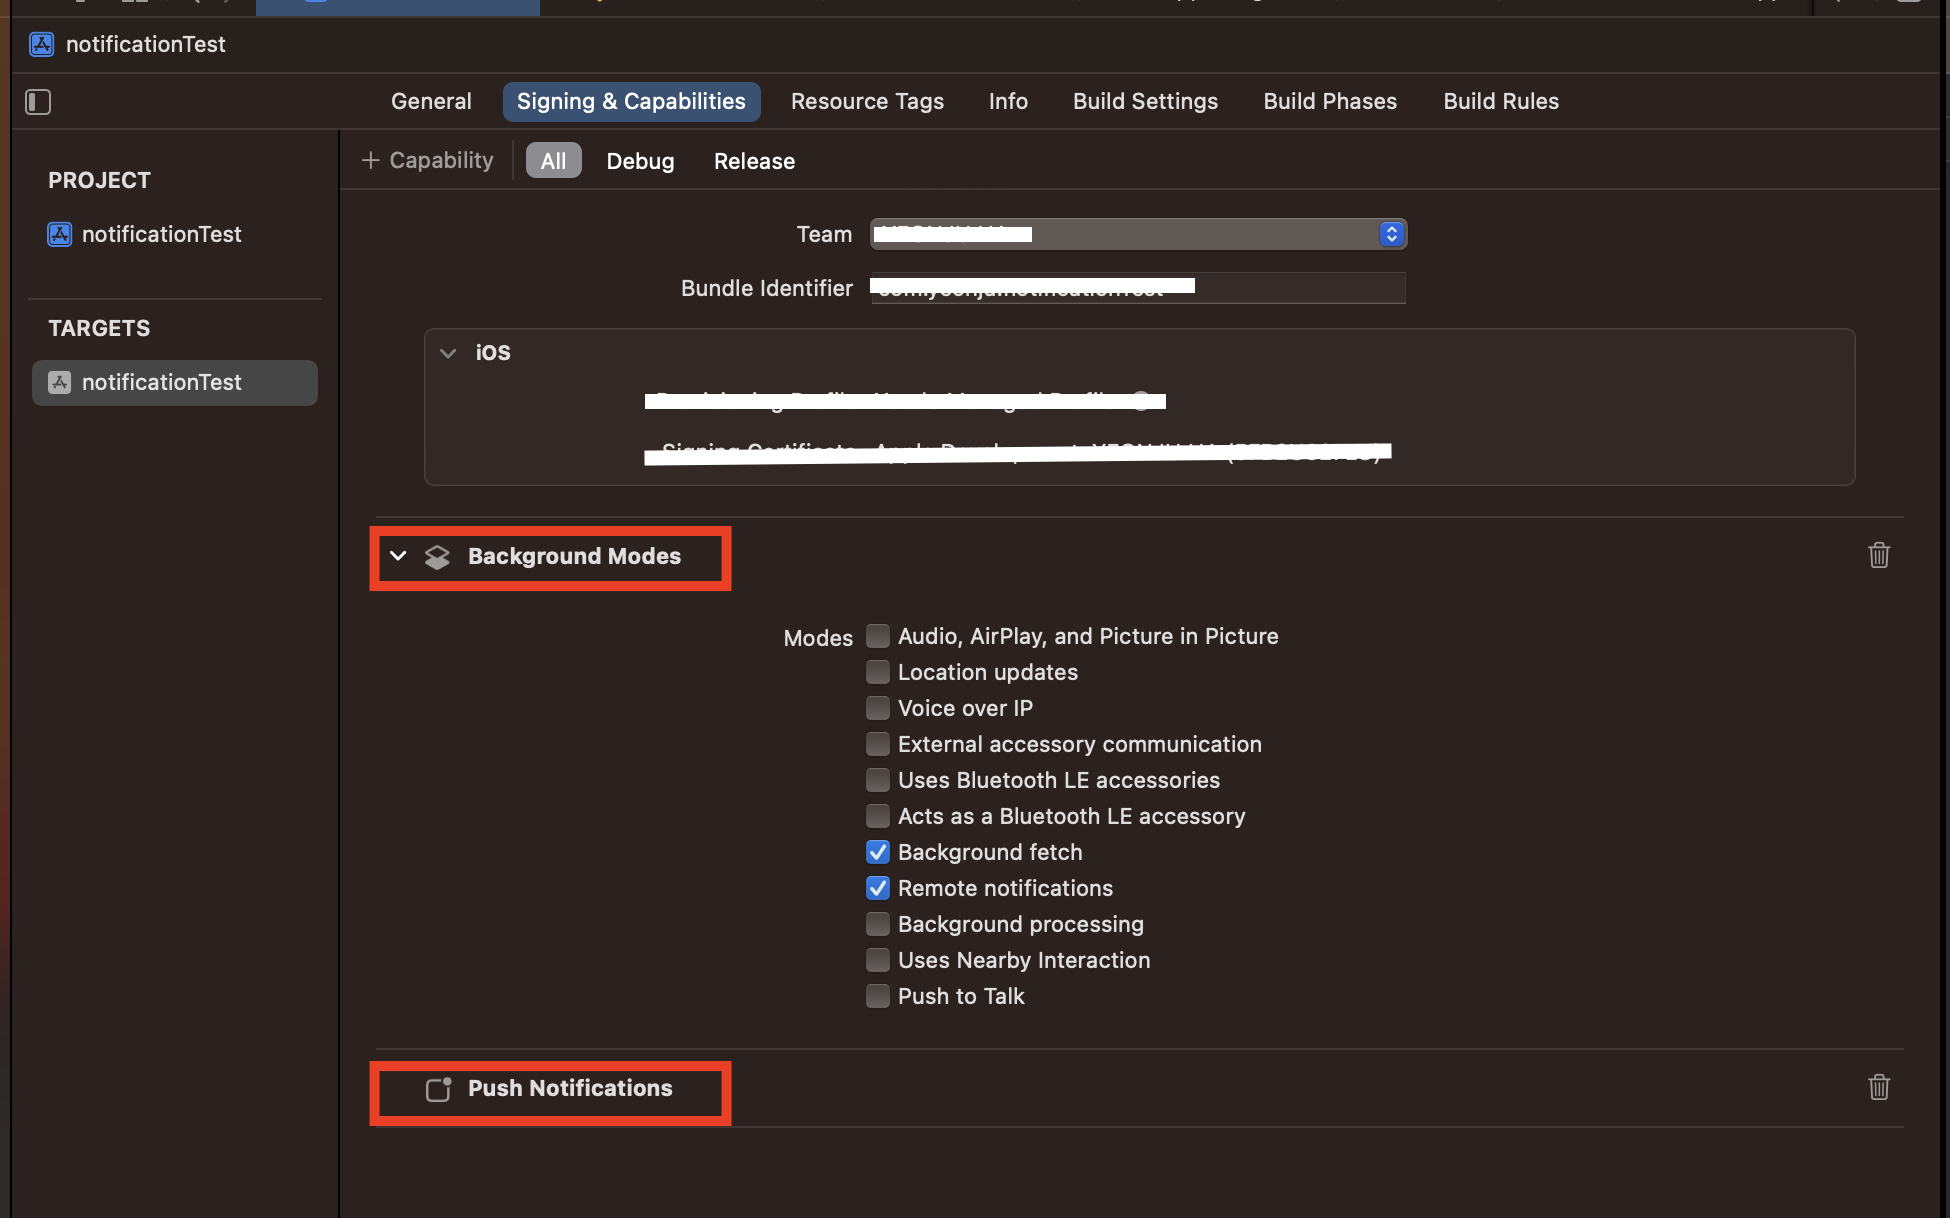
Task: Collapse the iOS signing section
Action: pyautogui.click(x=448, y=353)
